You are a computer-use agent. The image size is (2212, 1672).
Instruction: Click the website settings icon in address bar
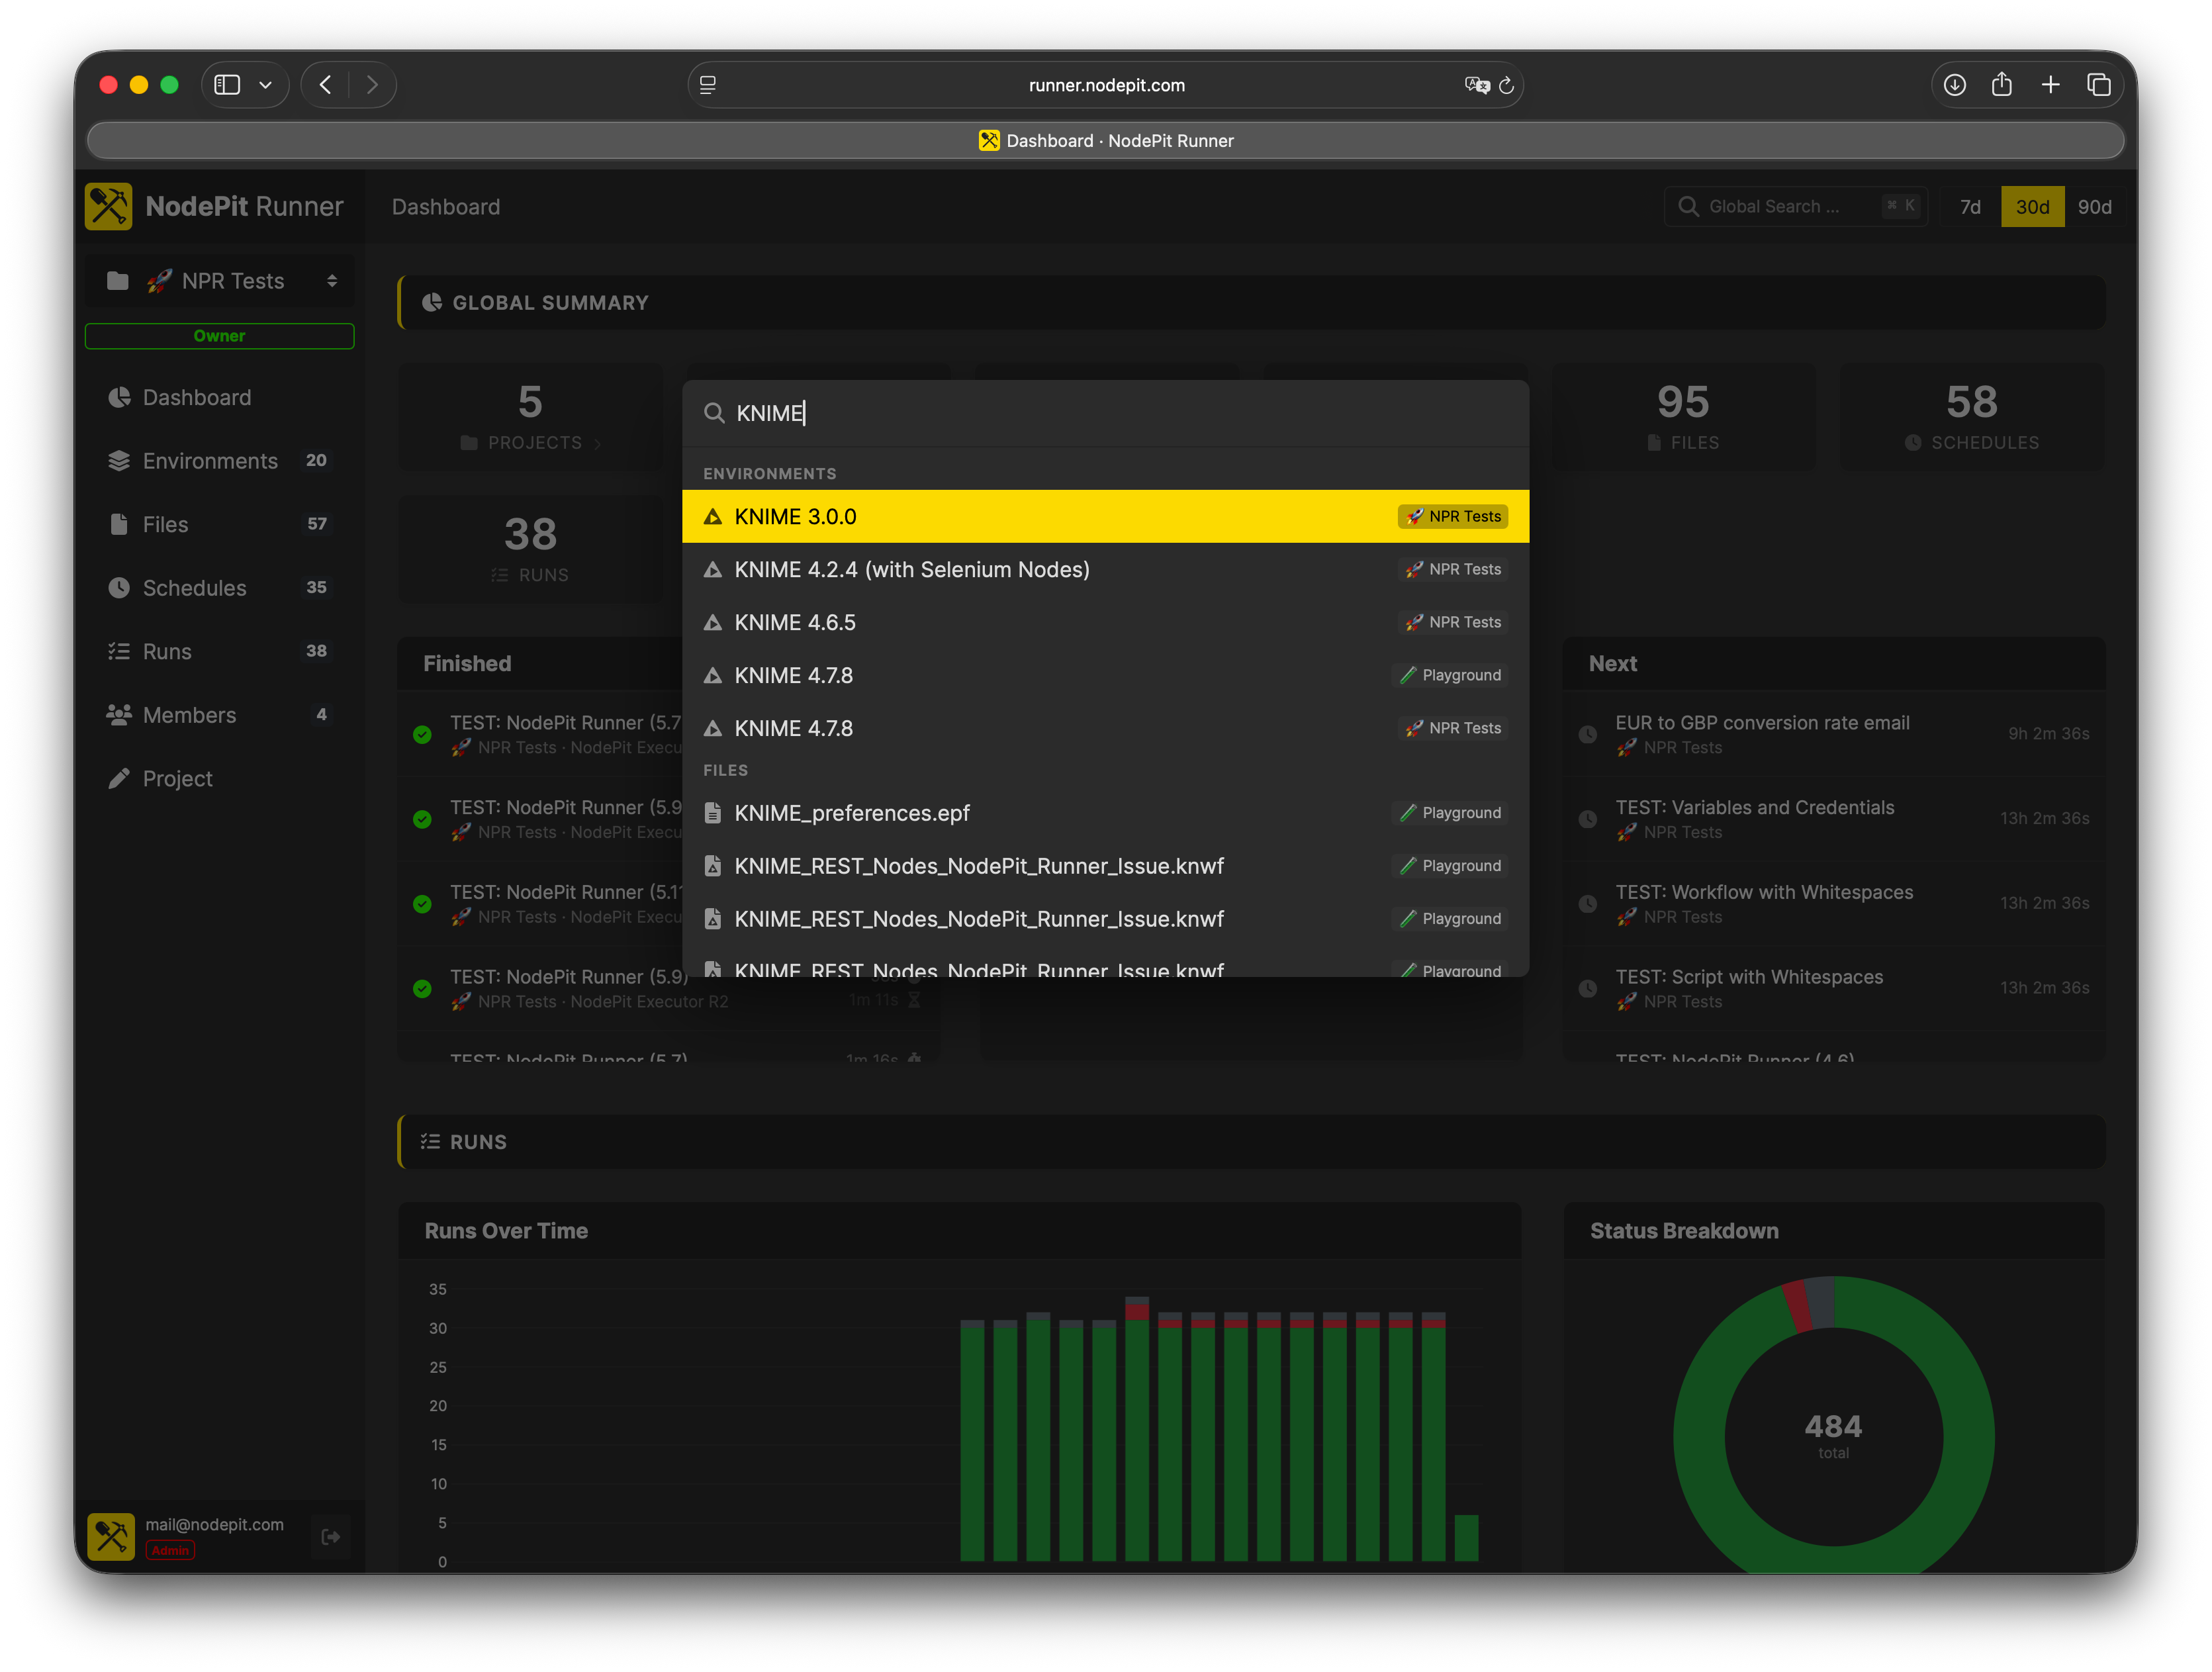(x=708, y=85)
